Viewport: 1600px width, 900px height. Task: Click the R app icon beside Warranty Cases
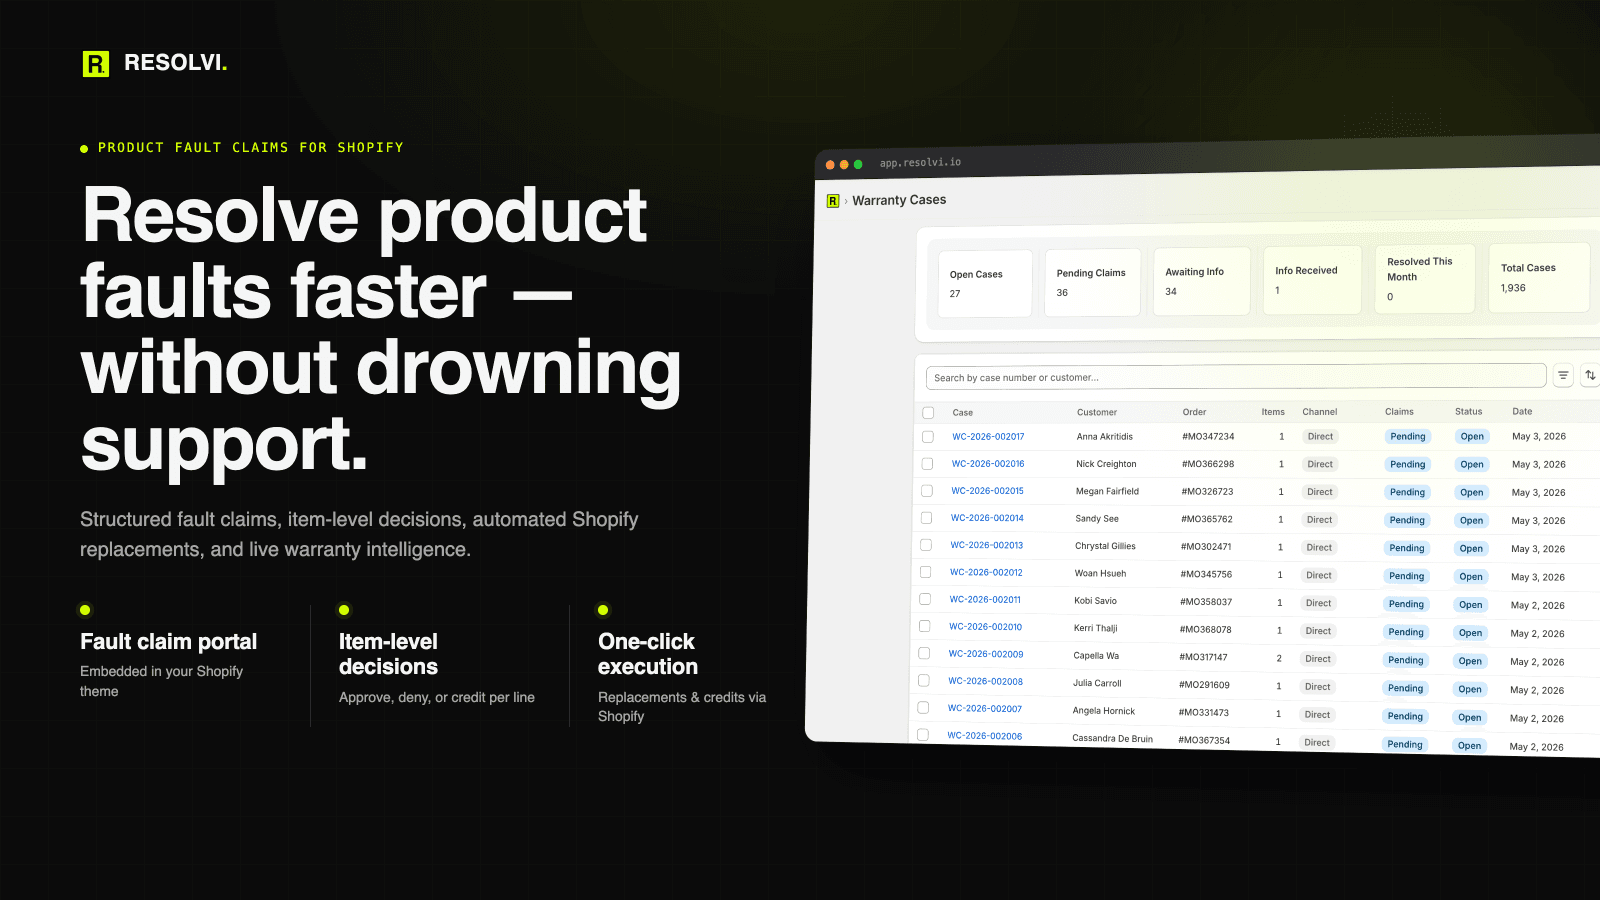[x=833, y=201]
